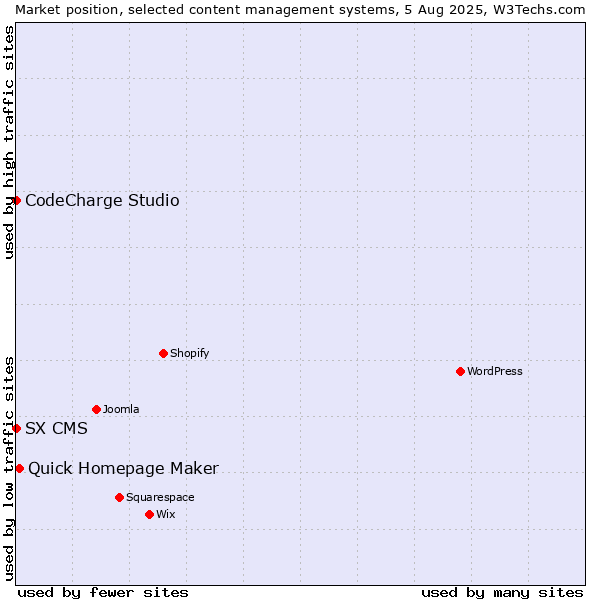Click the CodeCharge Studio red data point
This screenshot has height=600, width=600.
[x=16, y=201]
